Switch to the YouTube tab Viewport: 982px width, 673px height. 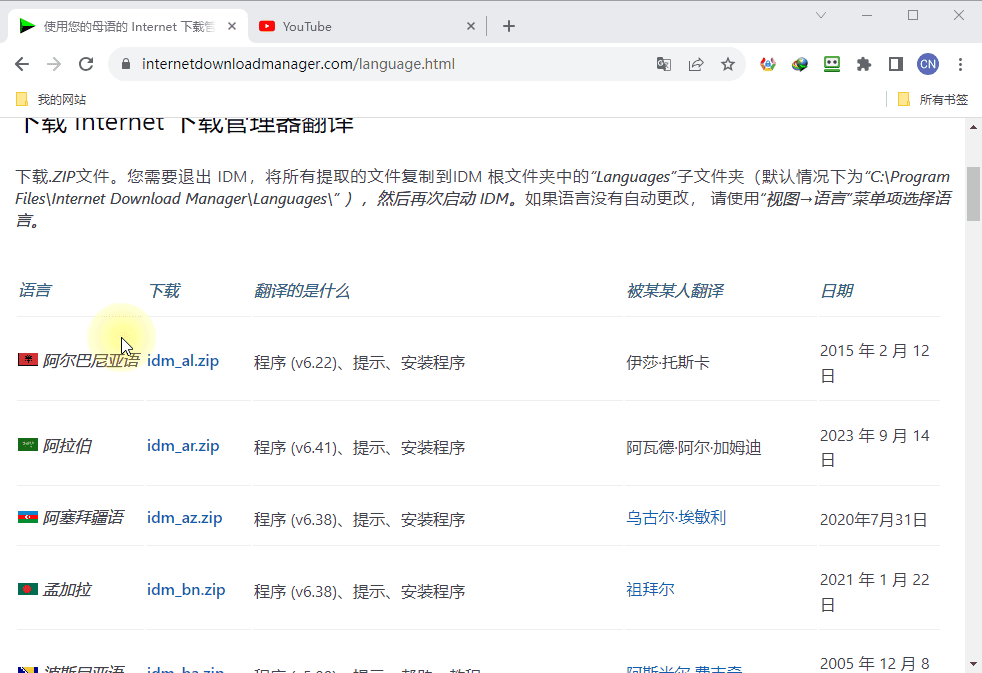(366, 26)
